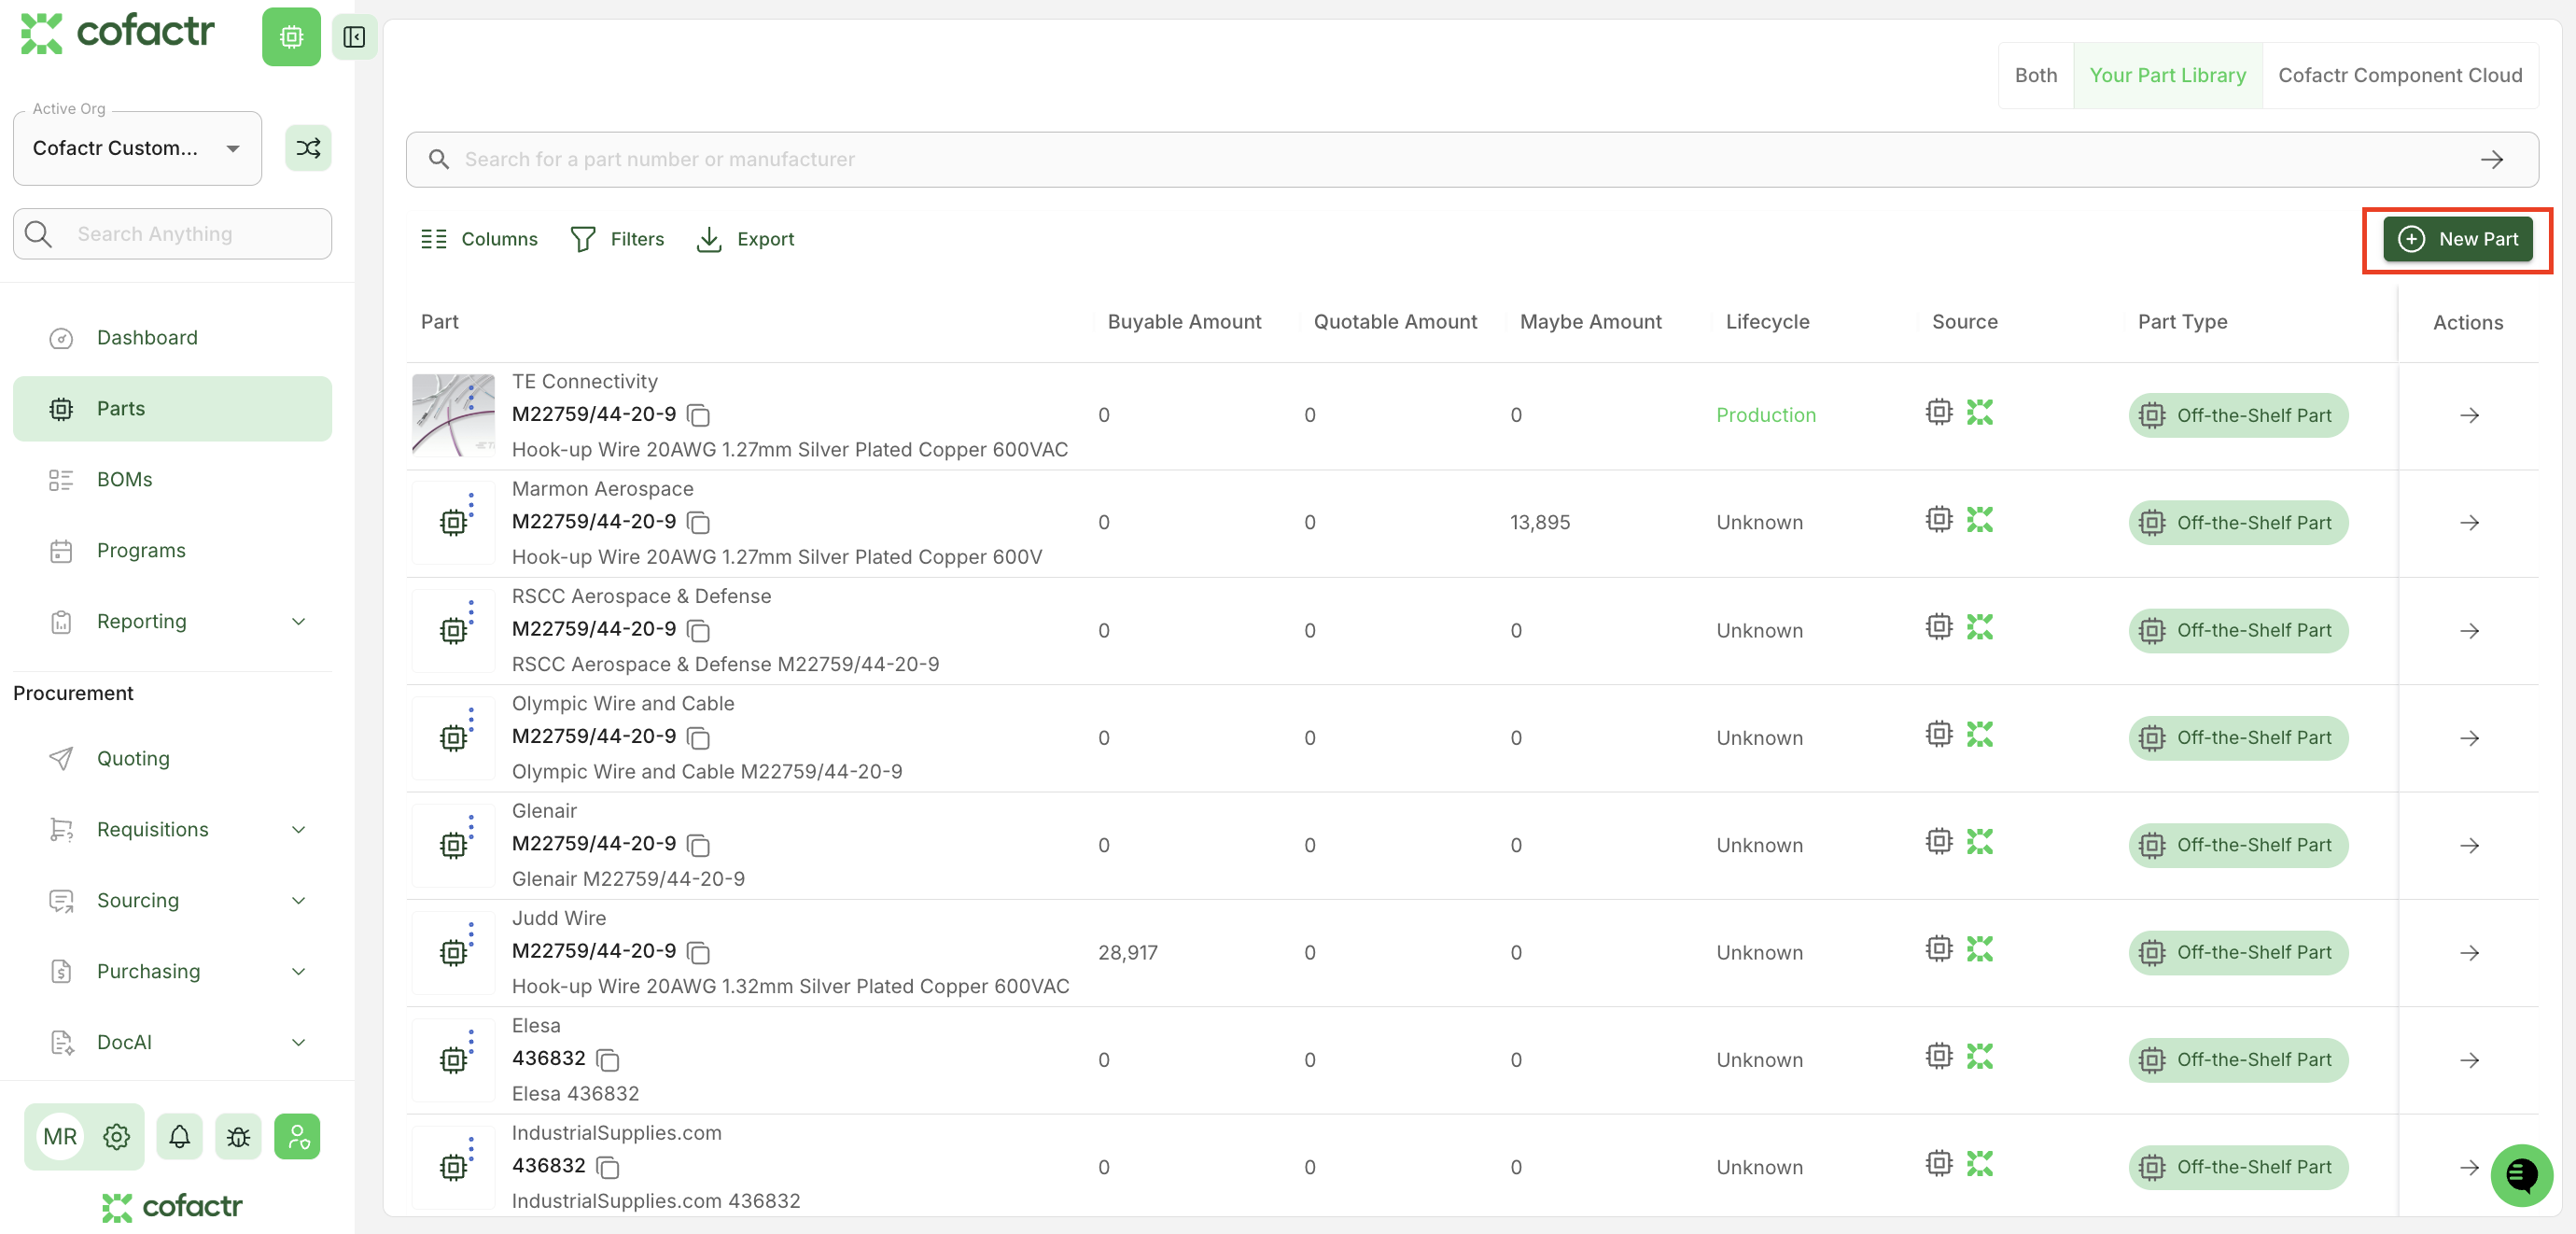Image resolution: width=2576 pixels, height=1234 pixels.
Task: Click the green chip icon button in header
Action: tap(291, 37)
